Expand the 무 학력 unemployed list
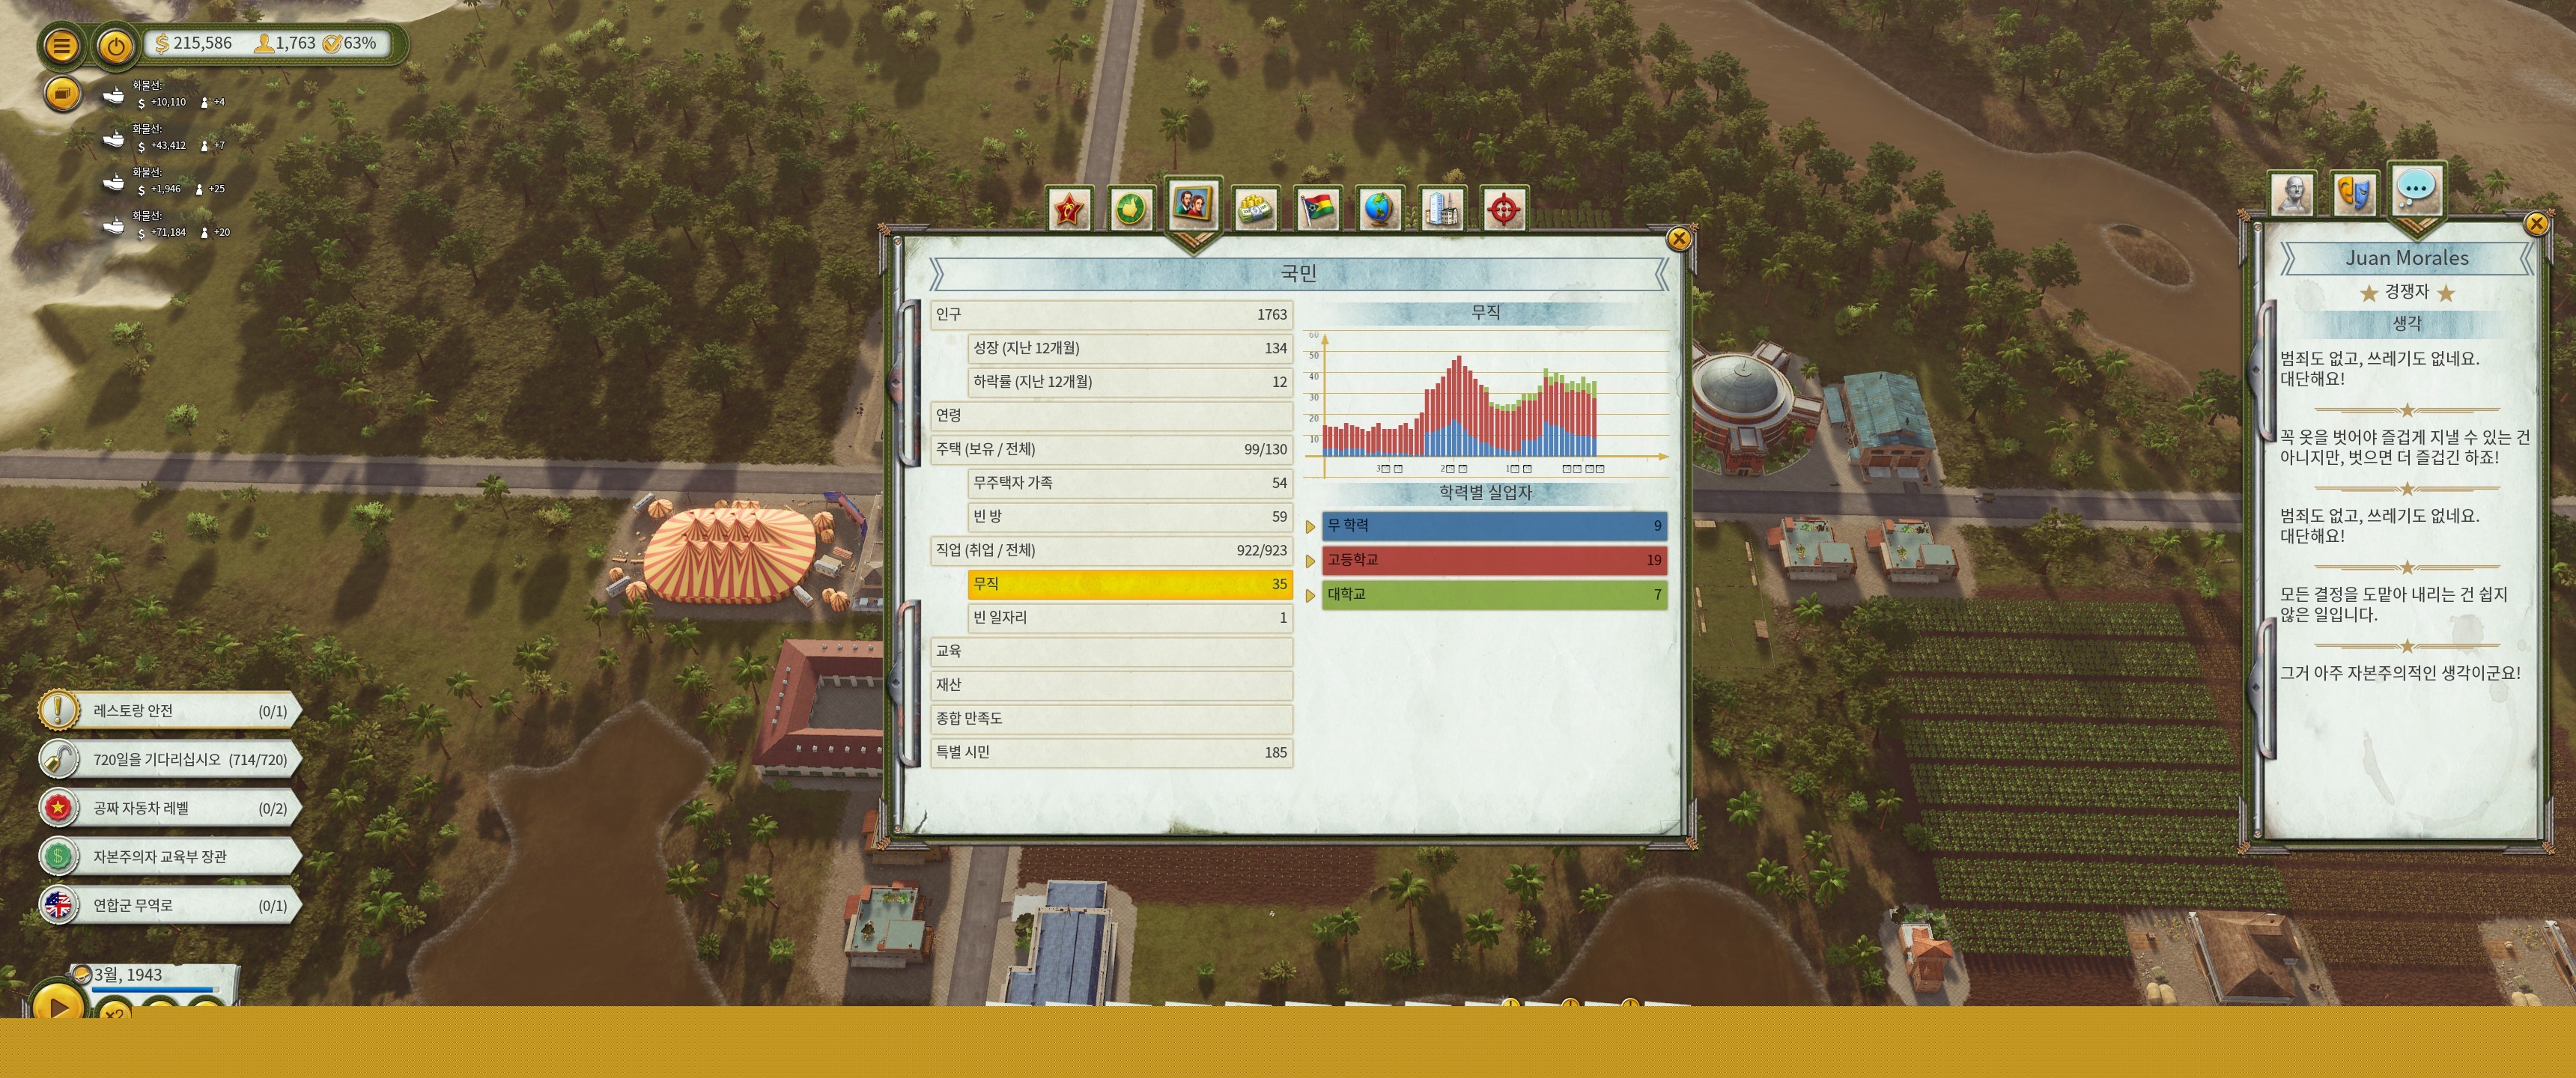This screenshot has width=2576, height=1078. (x=1310, y=527)
